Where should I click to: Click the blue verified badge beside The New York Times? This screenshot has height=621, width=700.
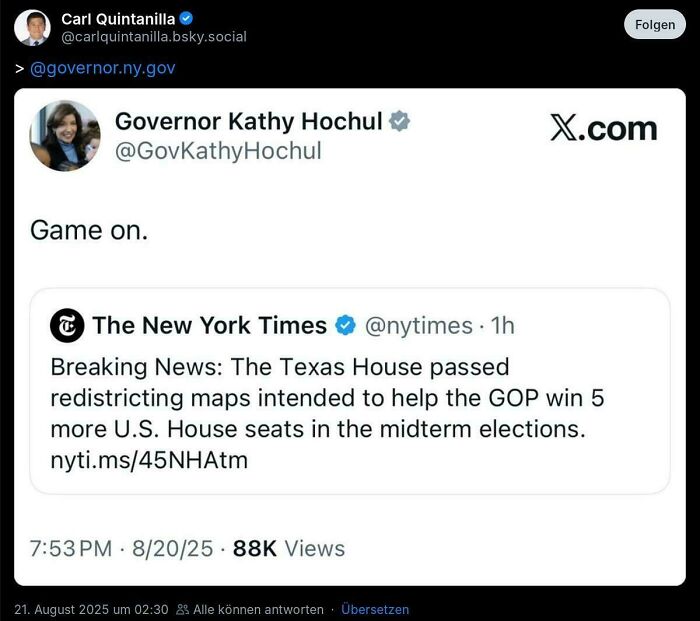pos(345,326)
